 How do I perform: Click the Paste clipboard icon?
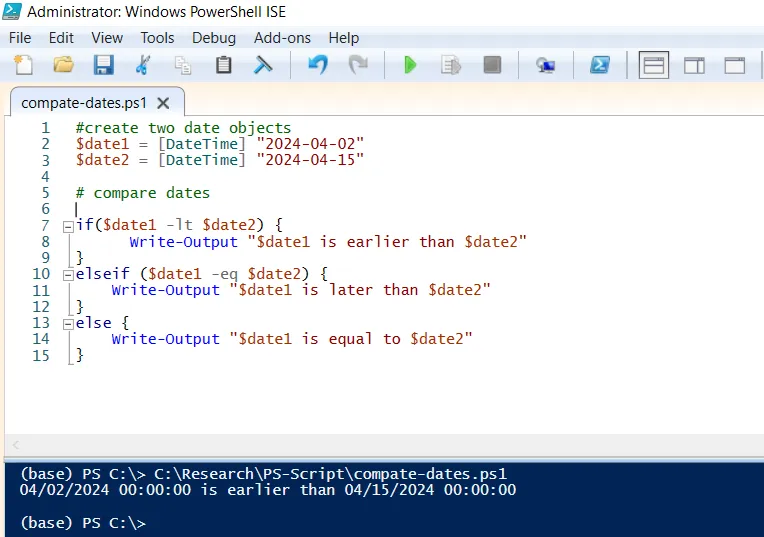point(223,66)
